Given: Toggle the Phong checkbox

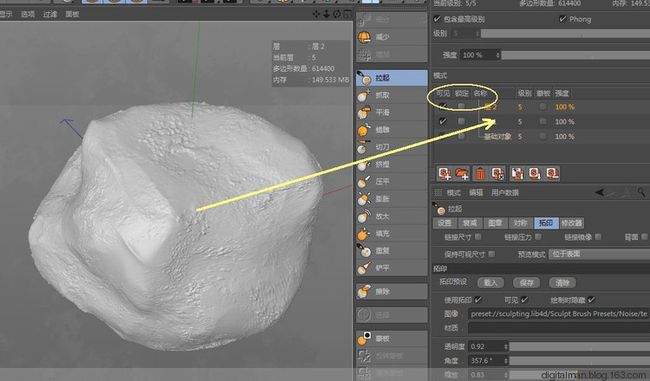Looking at the screenshot, I should click(563, 19).
